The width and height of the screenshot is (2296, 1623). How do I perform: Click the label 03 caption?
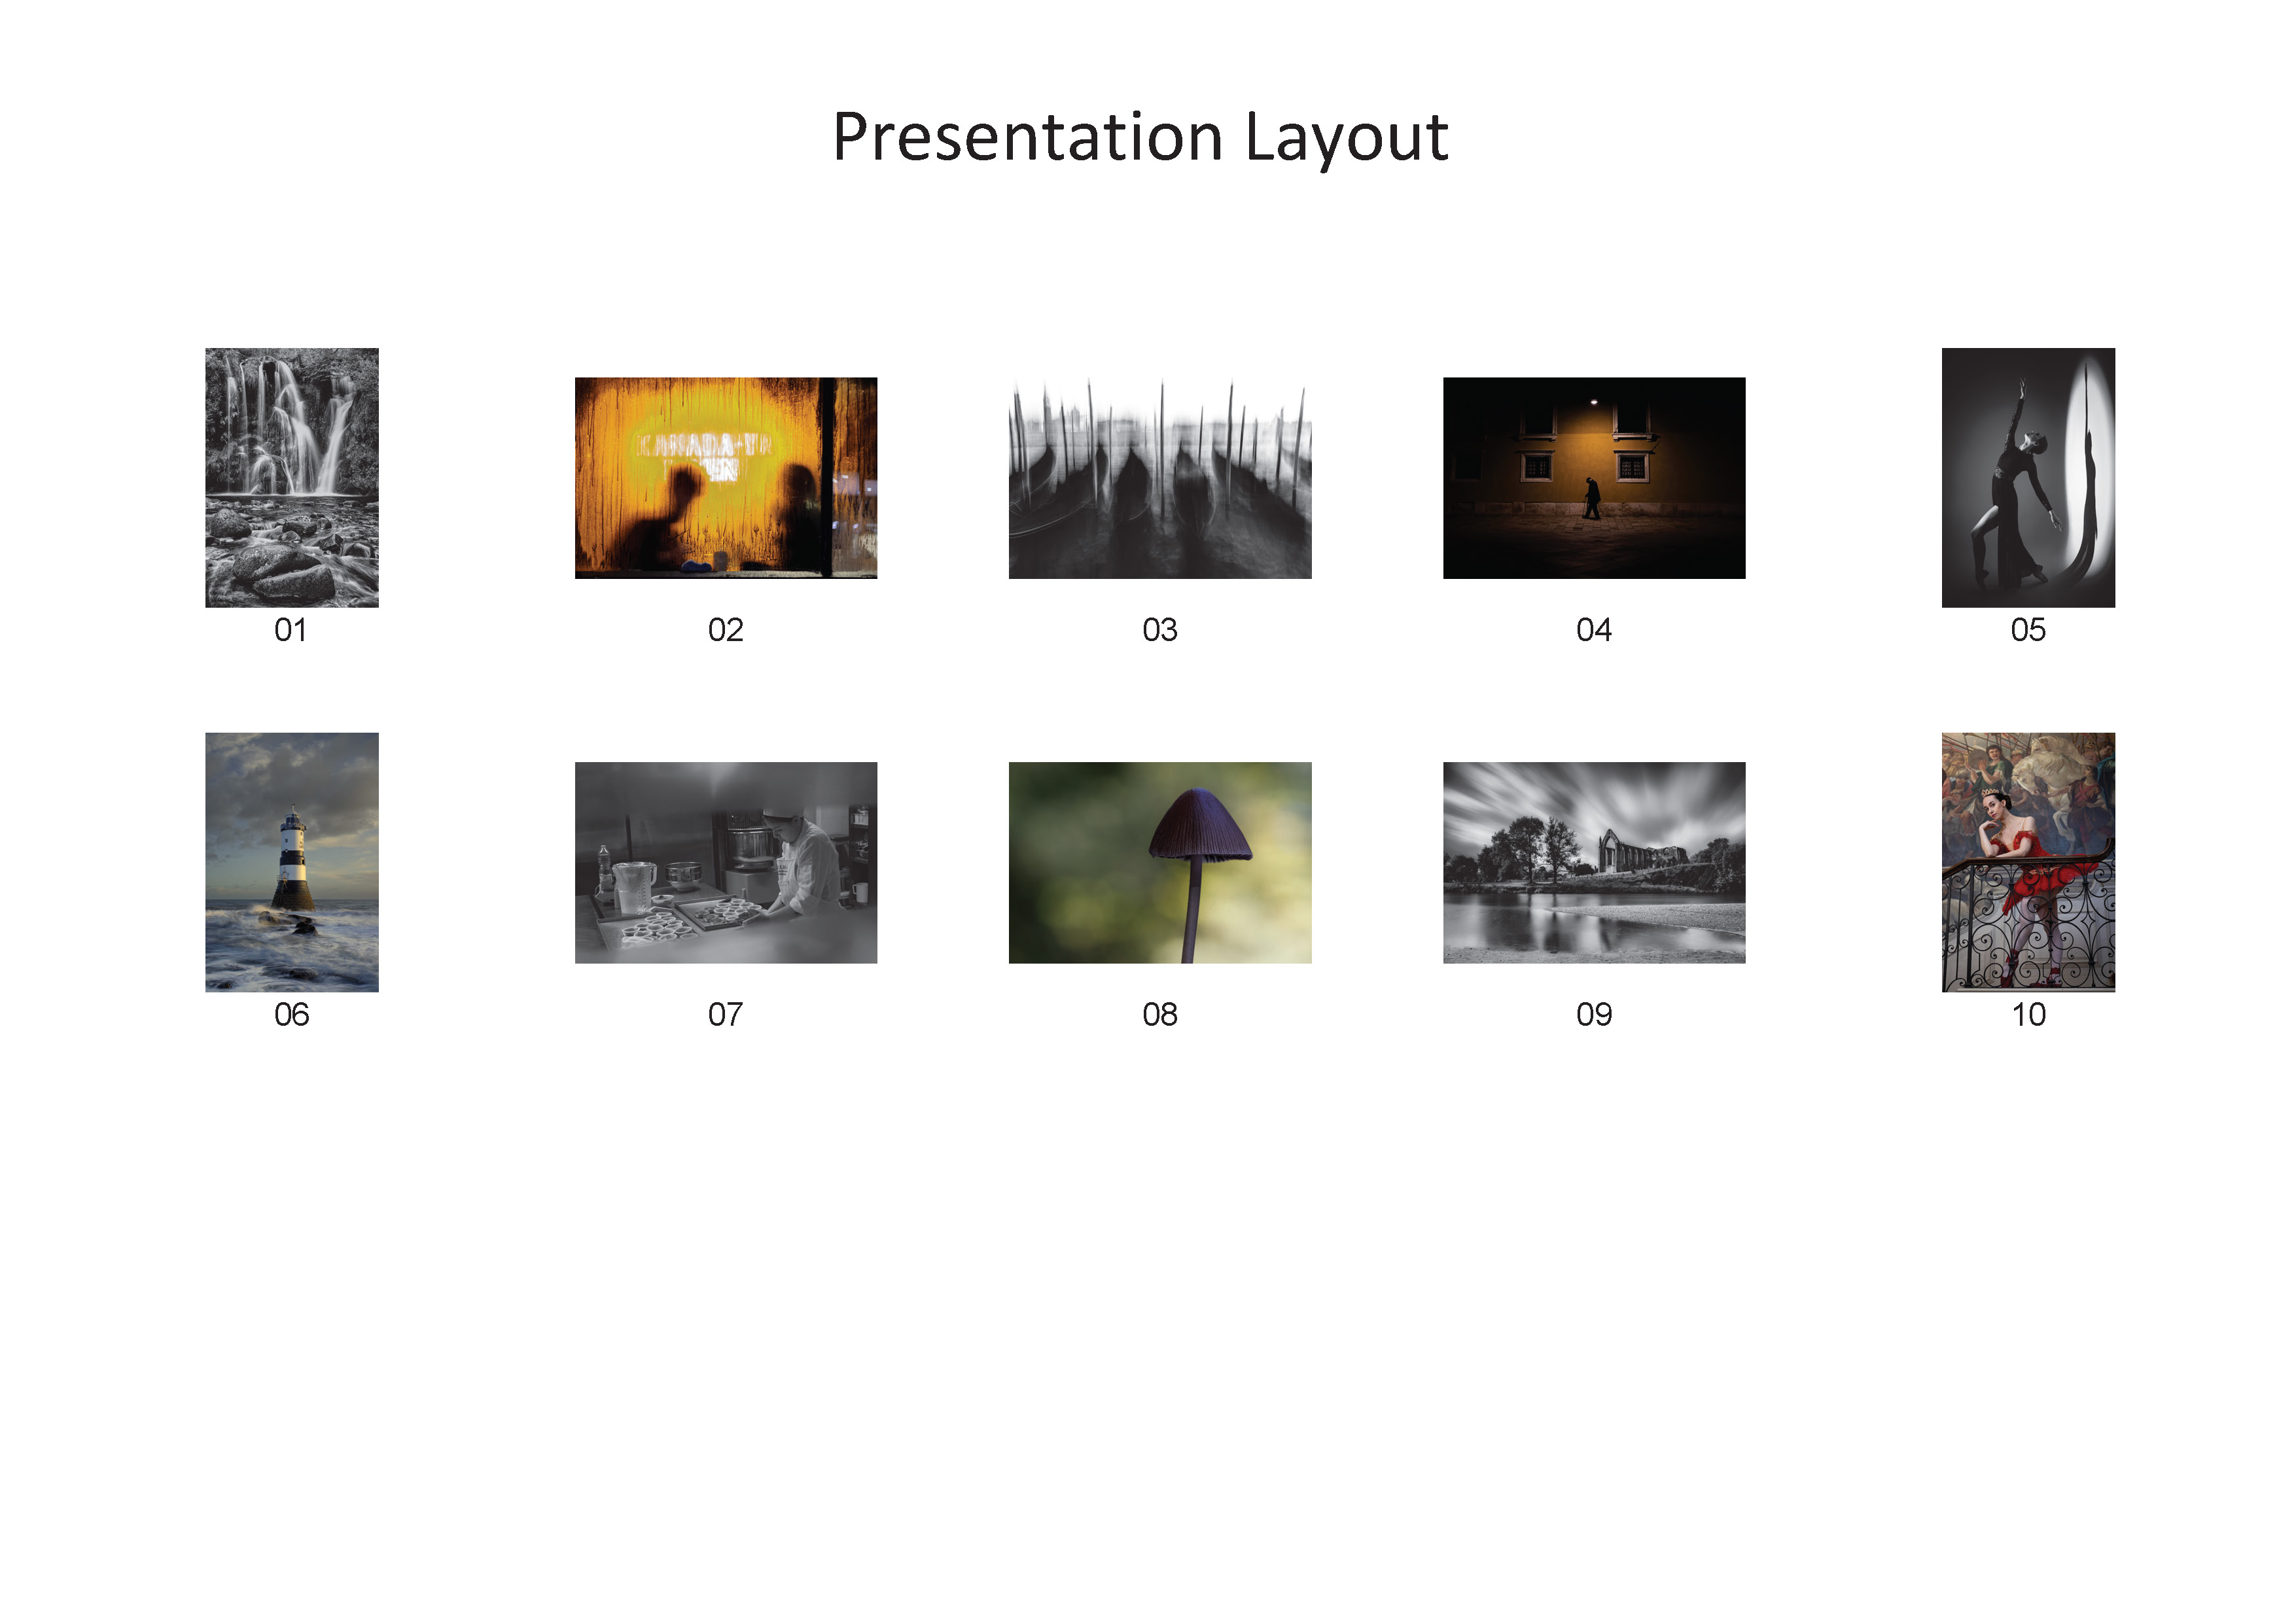[1159, 630]
